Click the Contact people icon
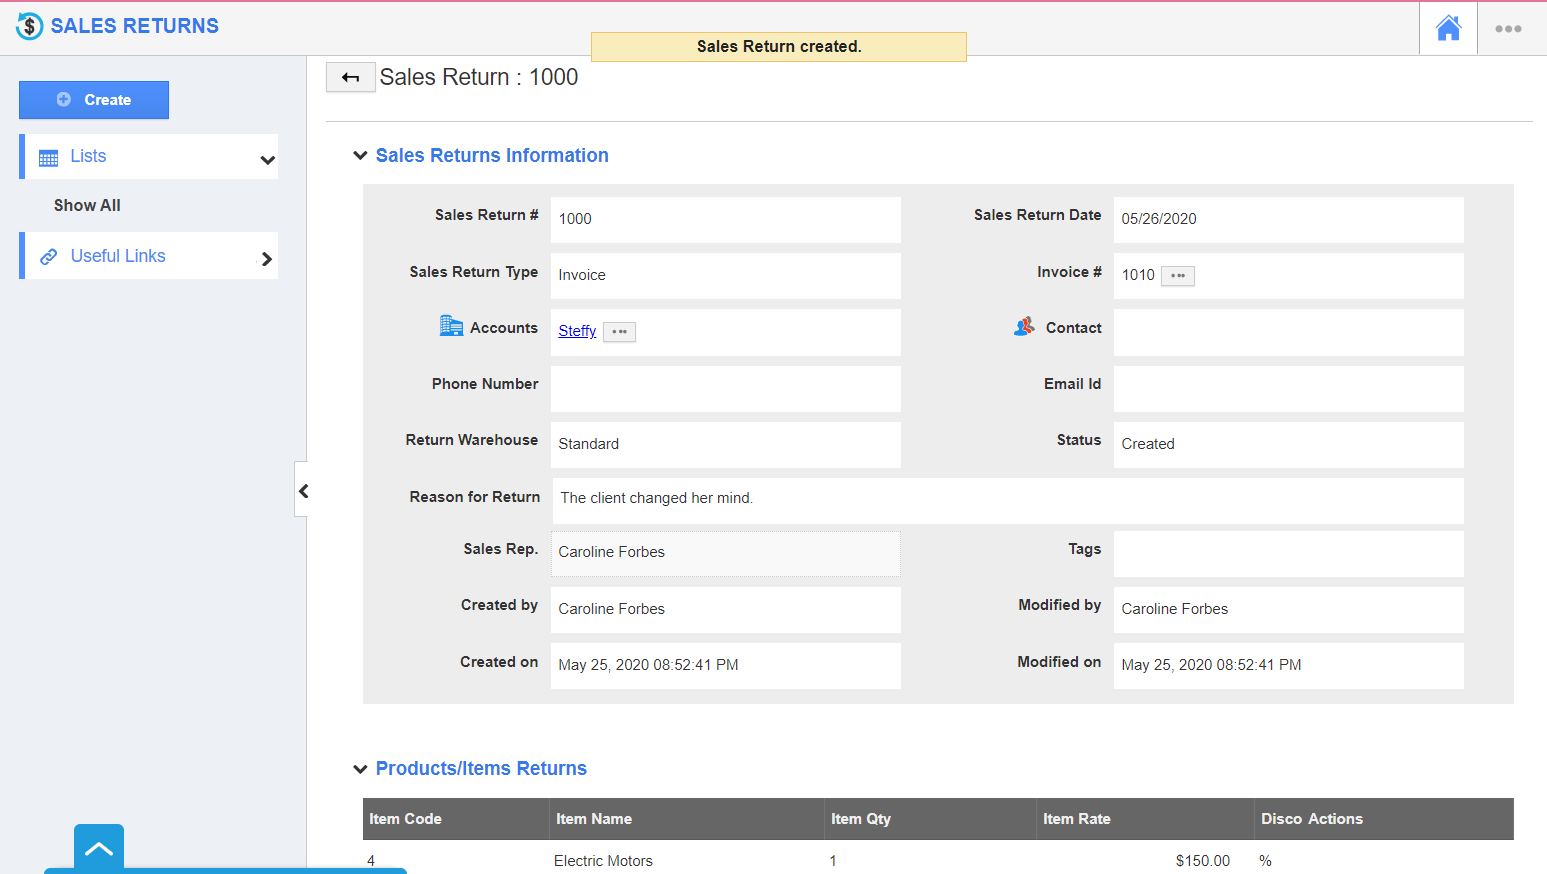The height and width of the screenshot is (874, 1547). [1022, 326]
